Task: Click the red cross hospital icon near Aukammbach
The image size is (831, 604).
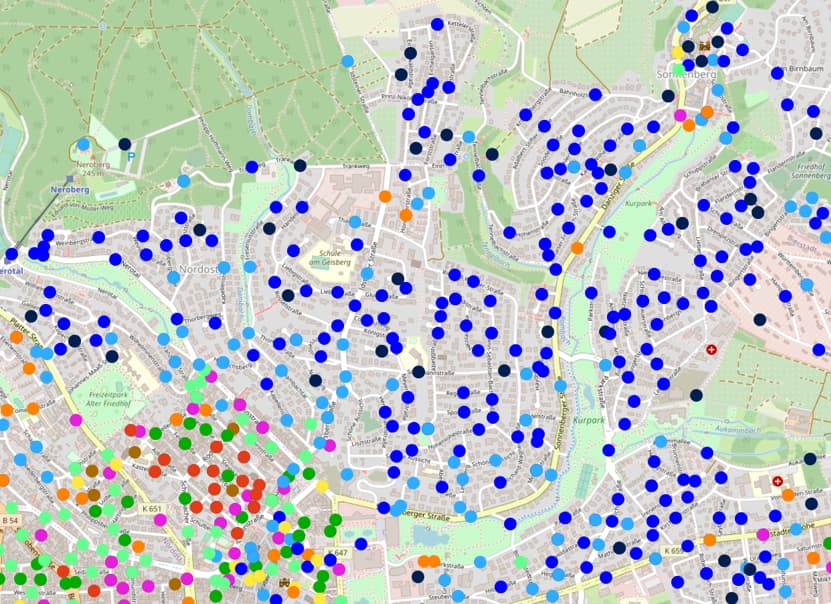Action: [779, 481]
